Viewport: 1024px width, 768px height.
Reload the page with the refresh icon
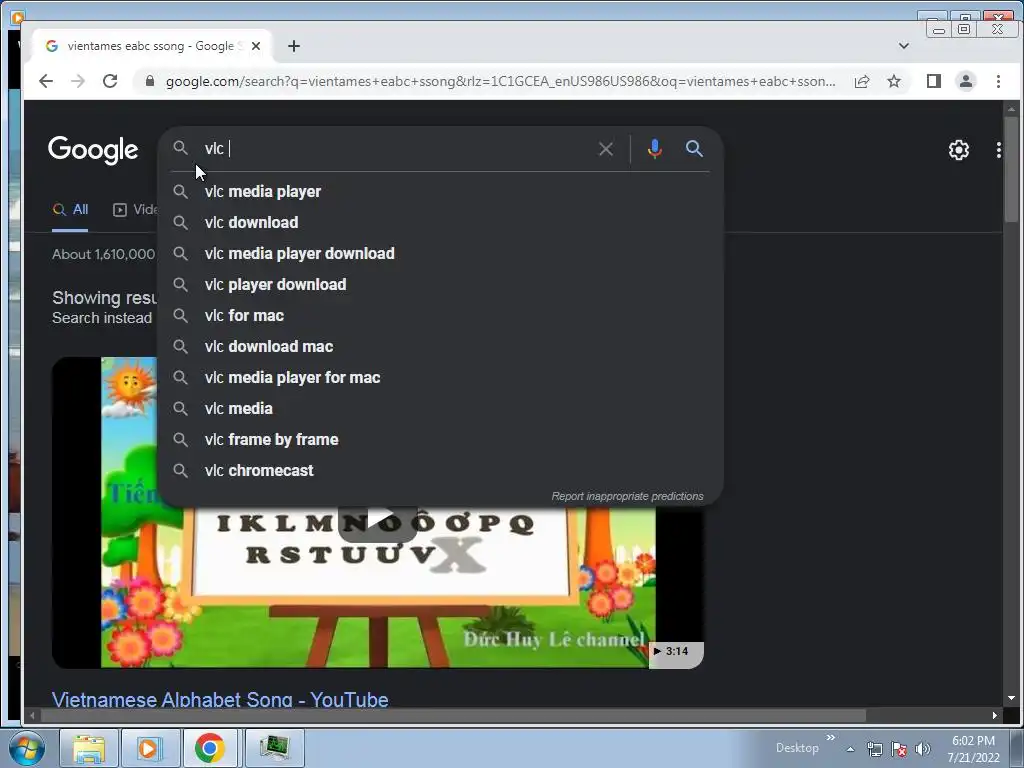point(110,81)
